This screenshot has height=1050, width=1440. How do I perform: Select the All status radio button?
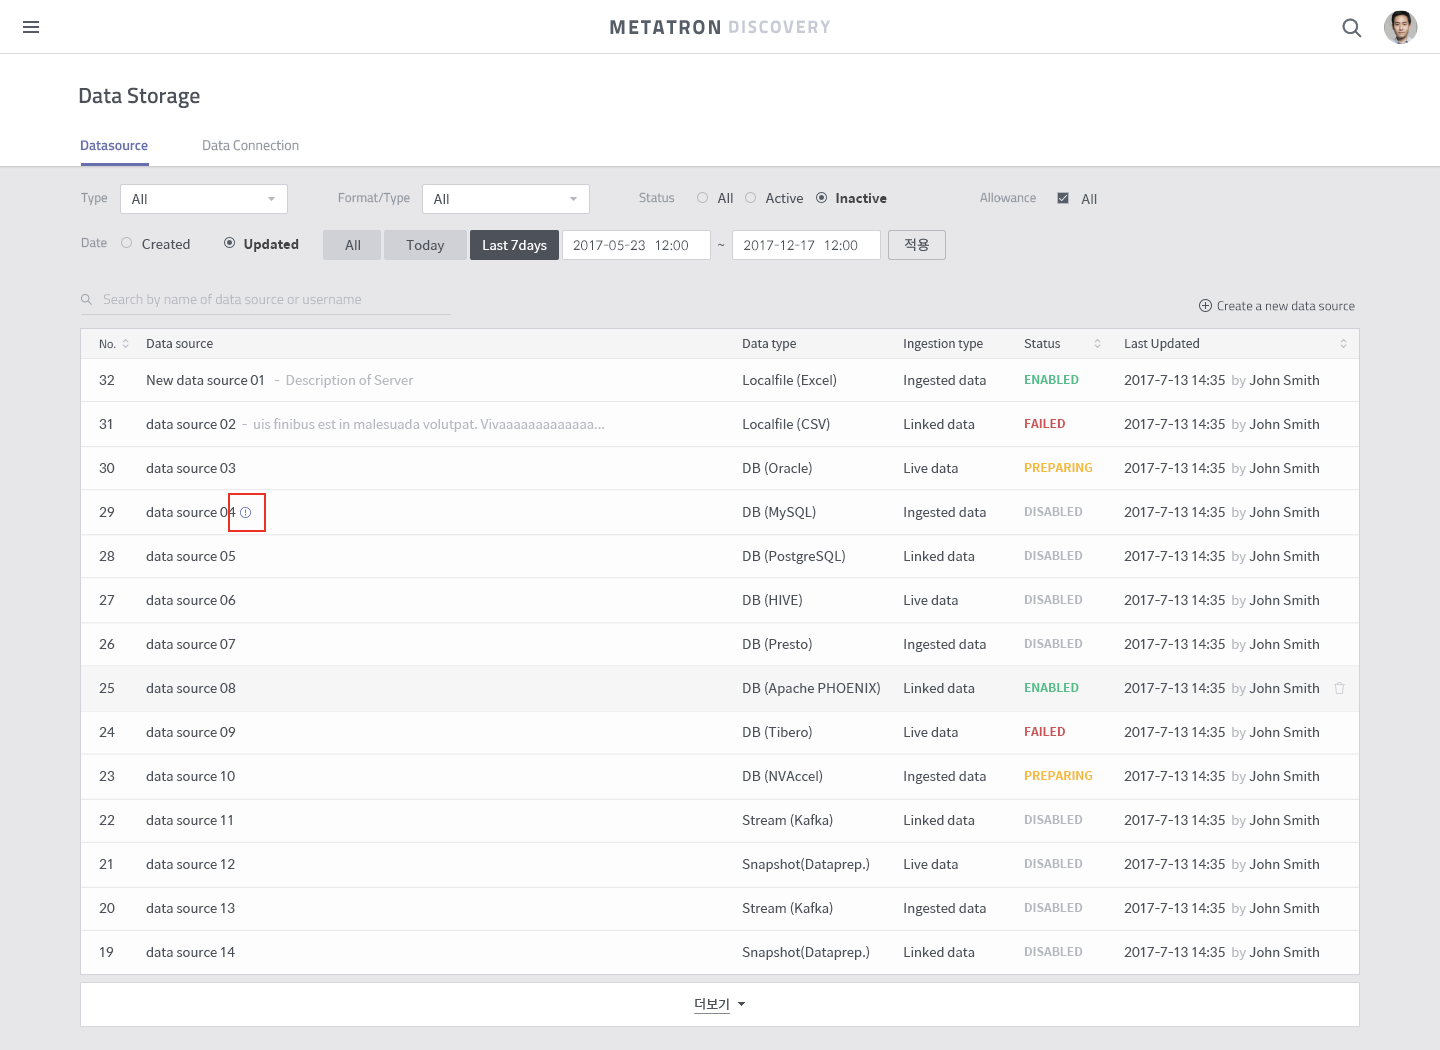click(x=703, y=198)
